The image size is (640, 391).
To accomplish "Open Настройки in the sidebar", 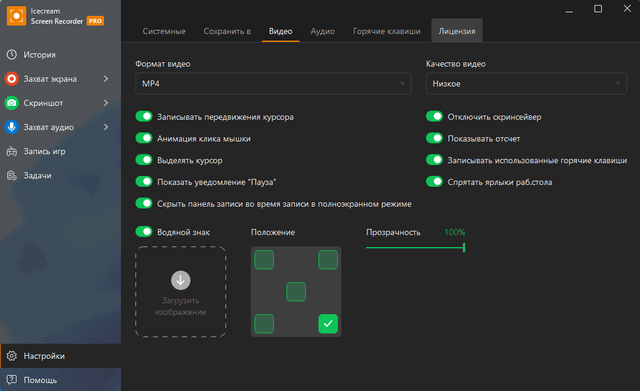I will click(60, 355).
